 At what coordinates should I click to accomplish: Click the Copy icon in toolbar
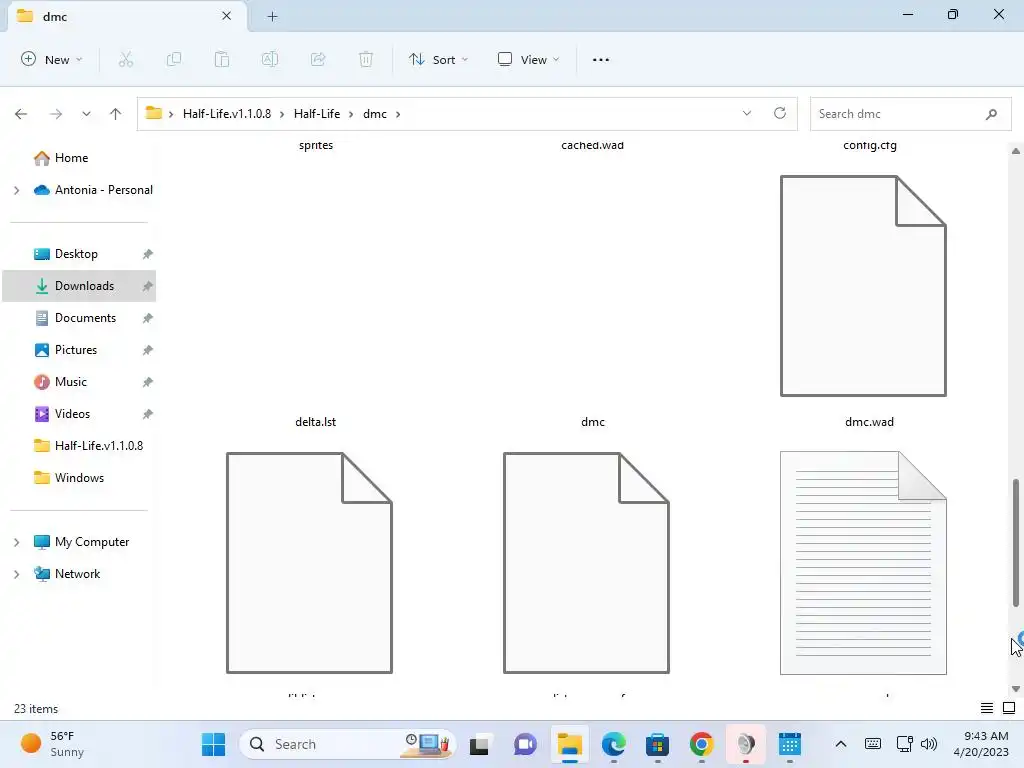[x=174, y=59]
